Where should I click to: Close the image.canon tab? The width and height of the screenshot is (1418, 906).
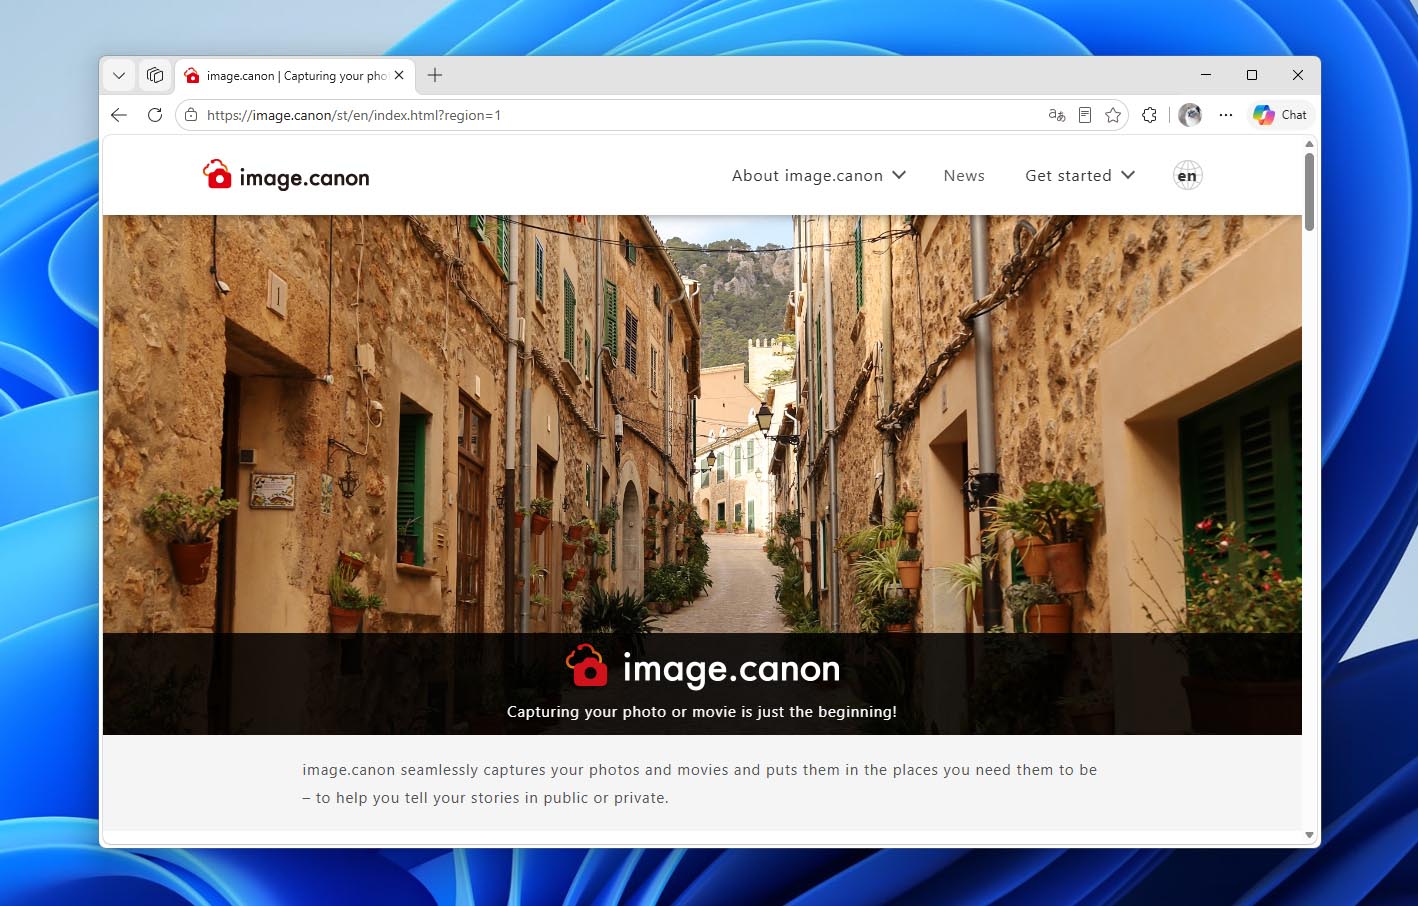[x=399, y=75]
